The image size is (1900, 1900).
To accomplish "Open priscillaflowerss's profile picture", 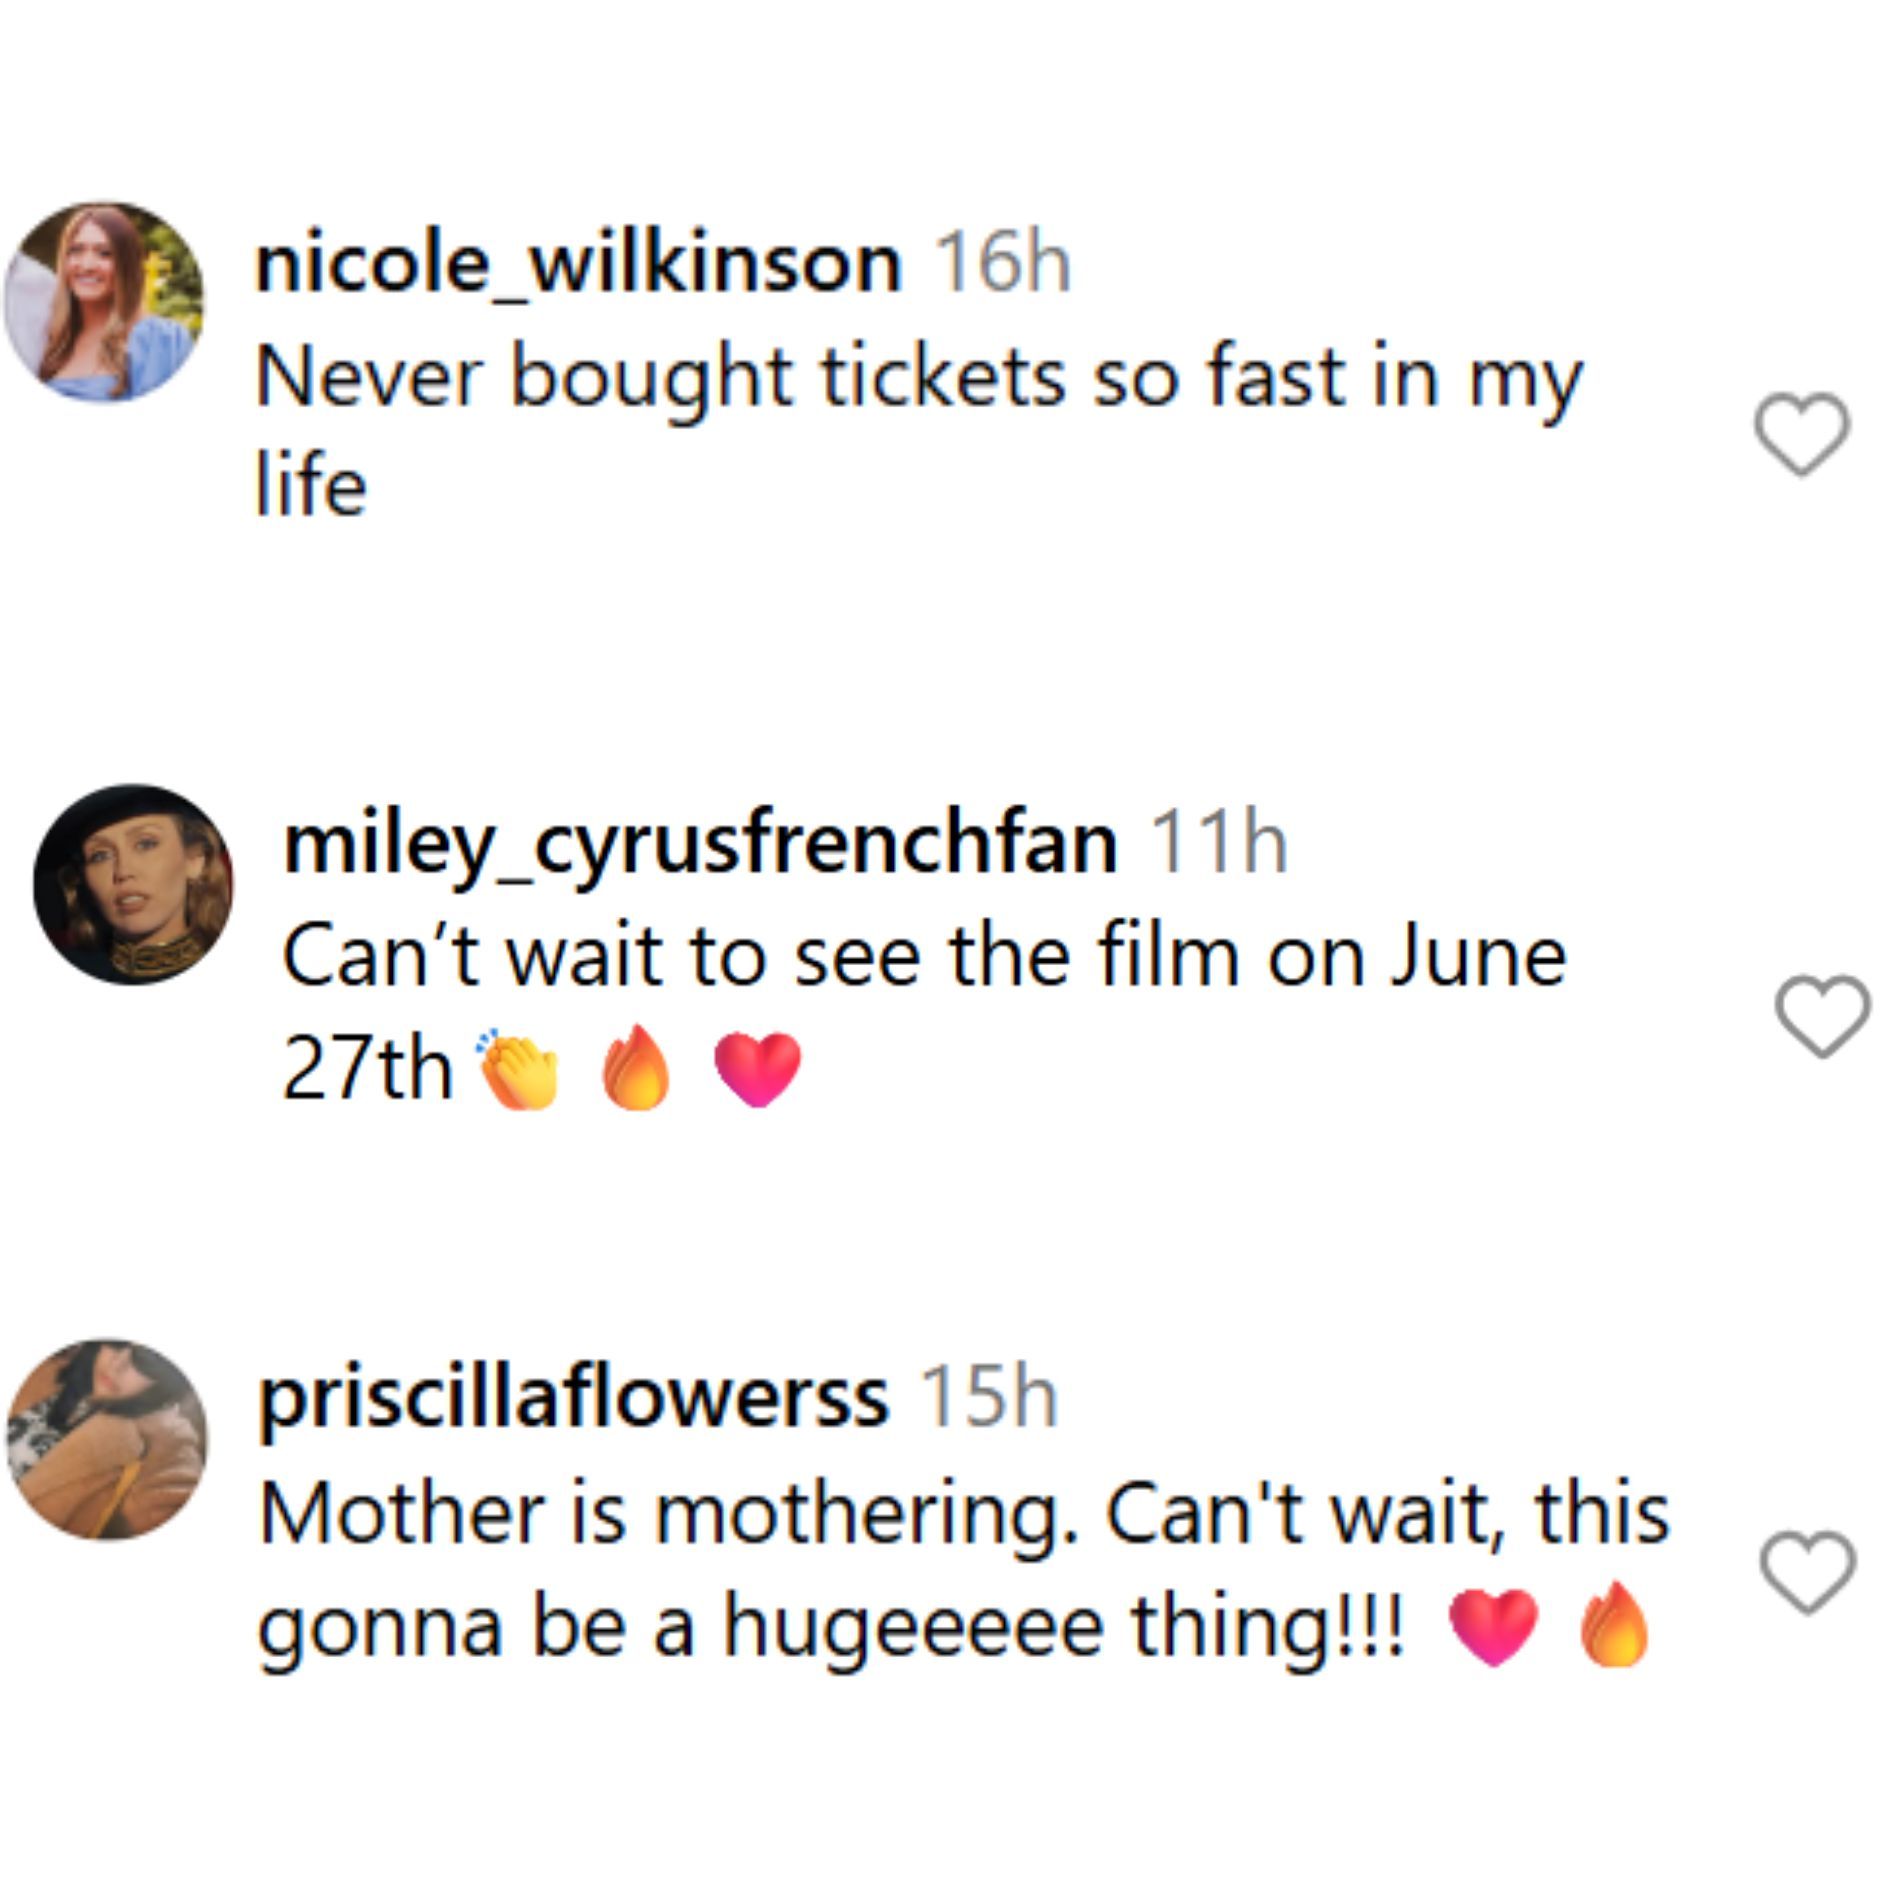I will click(107, 1440).
